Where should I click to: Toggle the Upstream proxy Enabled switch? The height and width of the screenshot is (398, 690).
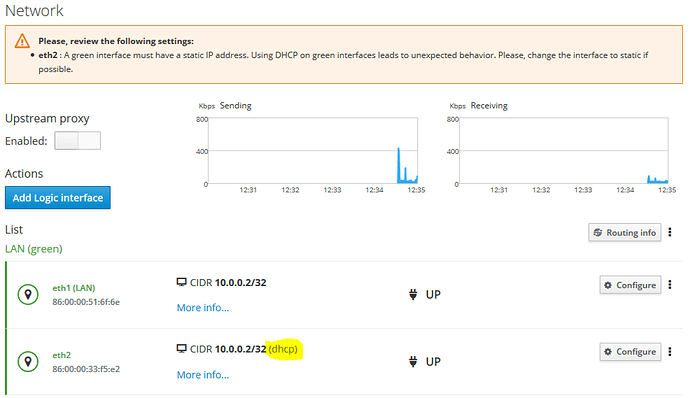point(77,141)
